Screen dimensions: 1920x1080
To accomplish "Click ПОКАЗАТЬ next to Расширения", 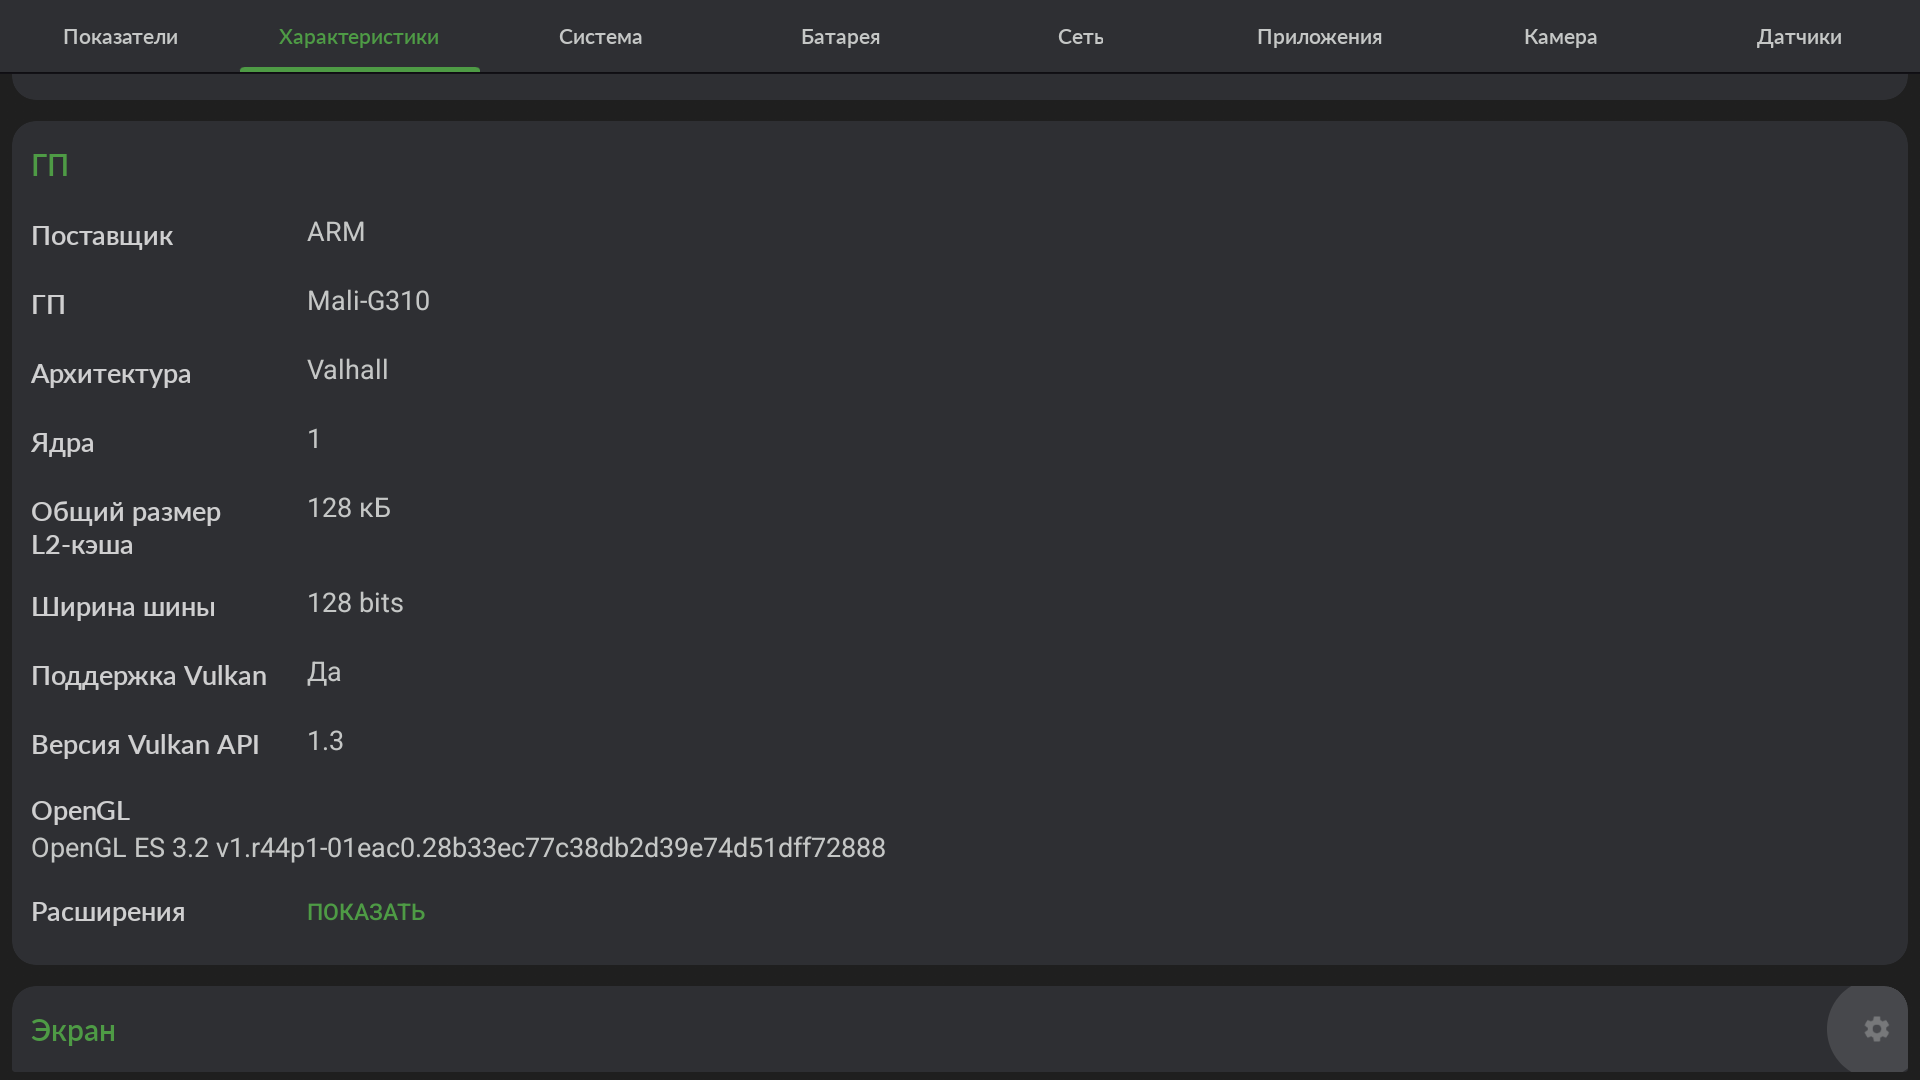I will point(366,912).
